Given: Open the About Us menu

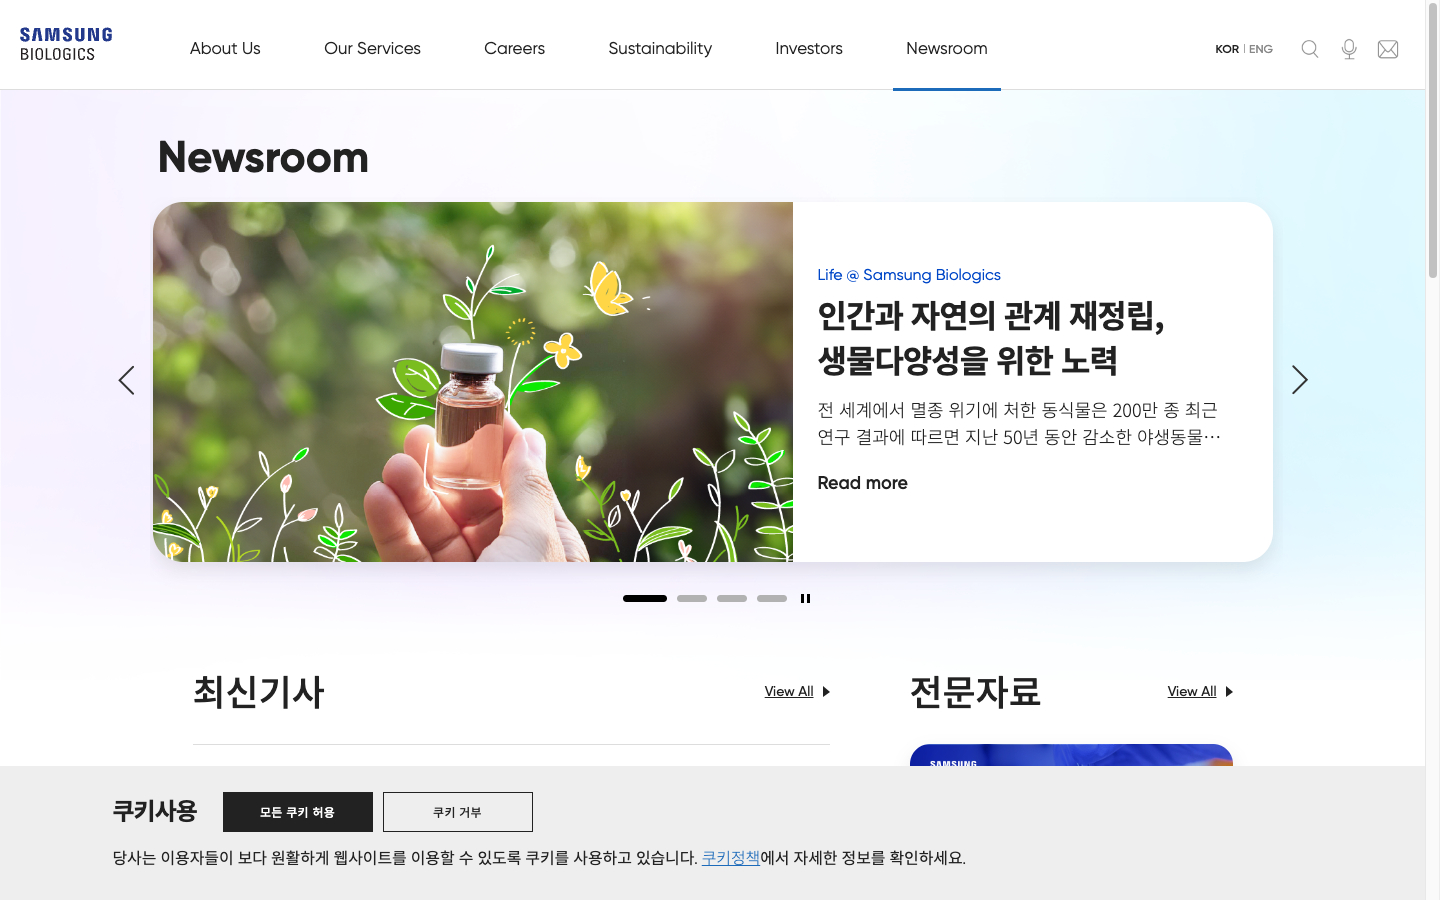Looking at the screenshot, I should pos(225,48).
